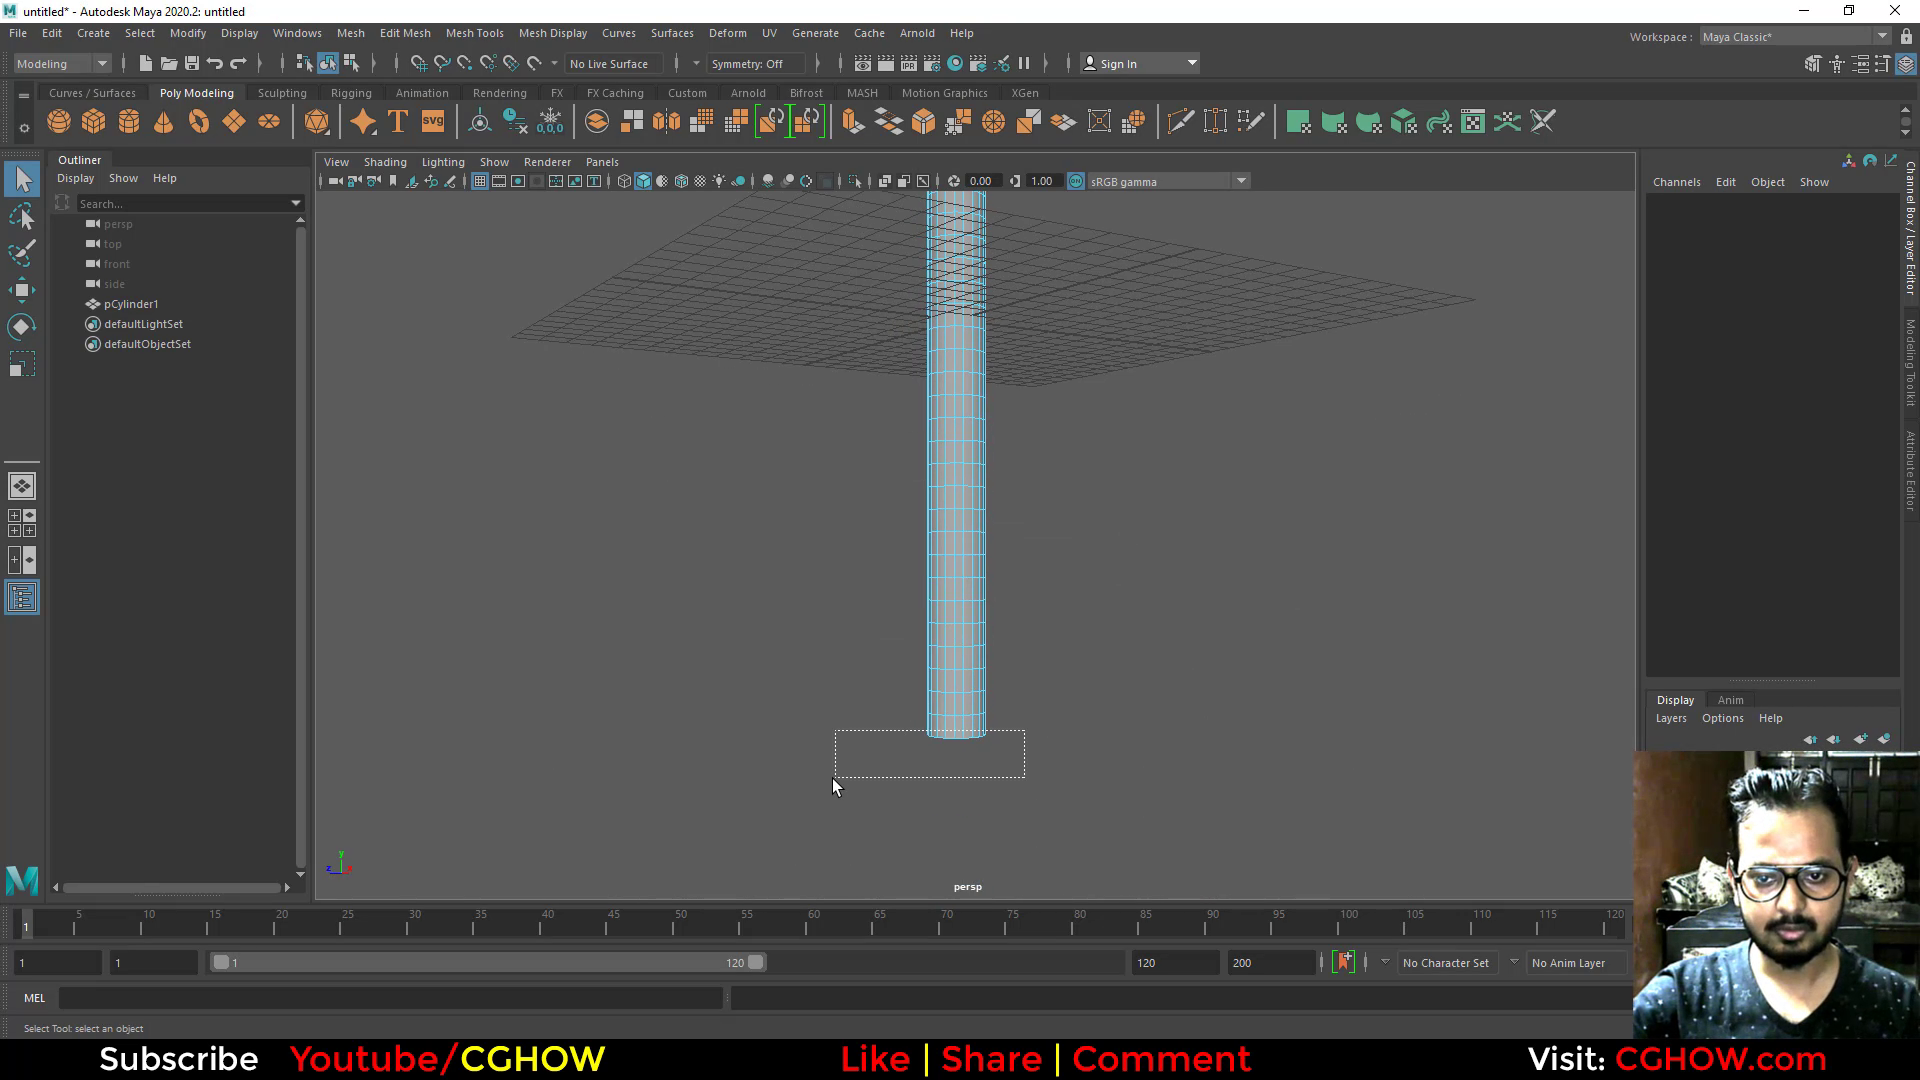Open the Type tool on the shelf

(x=397, y=121)
